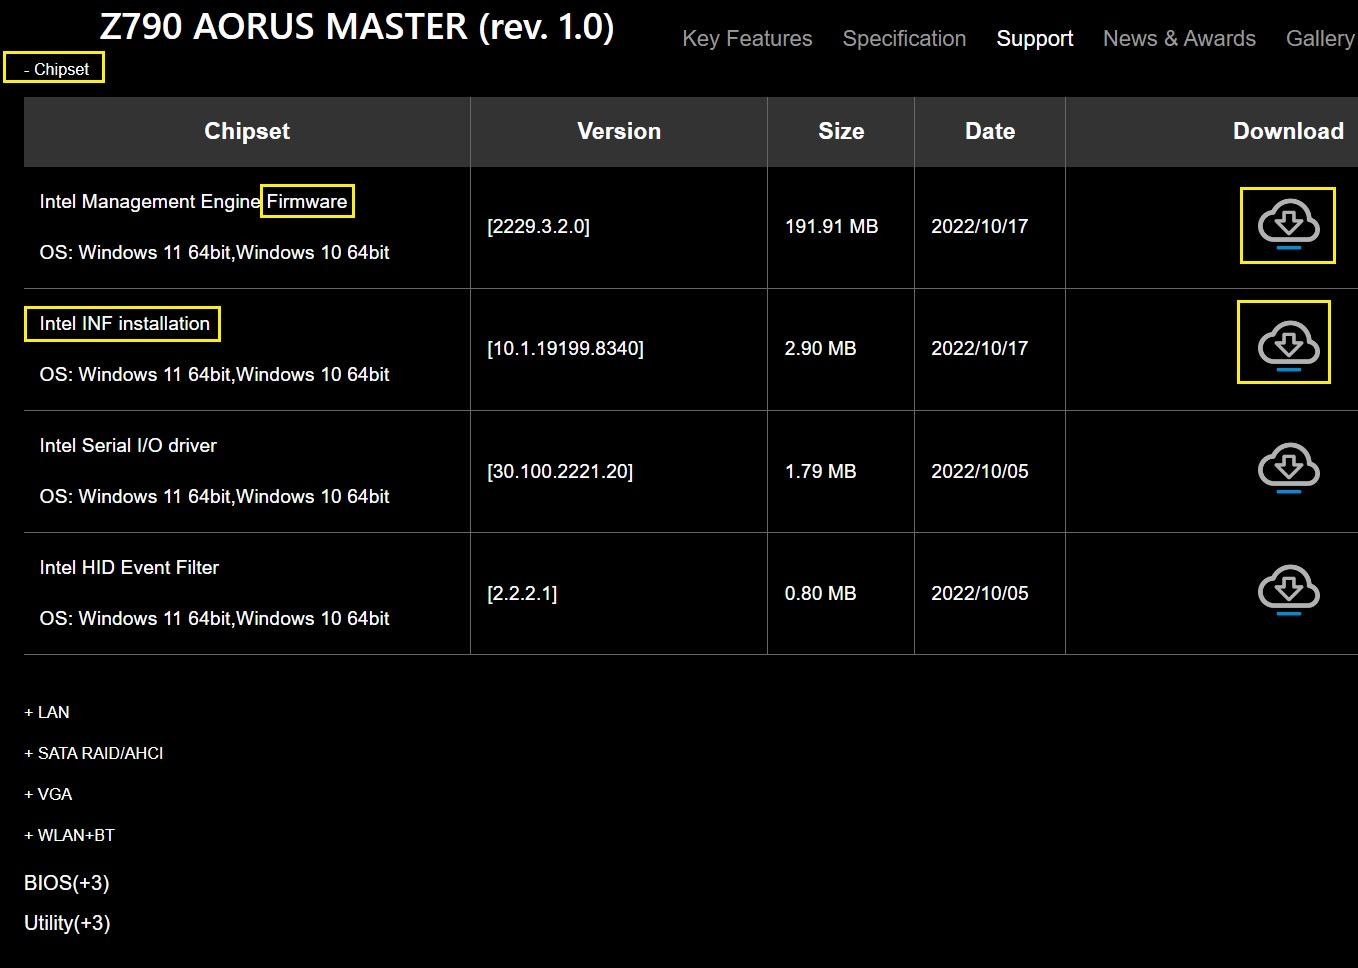Screen dimensions: 1358x968
Task: Collapse the Chipset section
Action: [56, 69]
